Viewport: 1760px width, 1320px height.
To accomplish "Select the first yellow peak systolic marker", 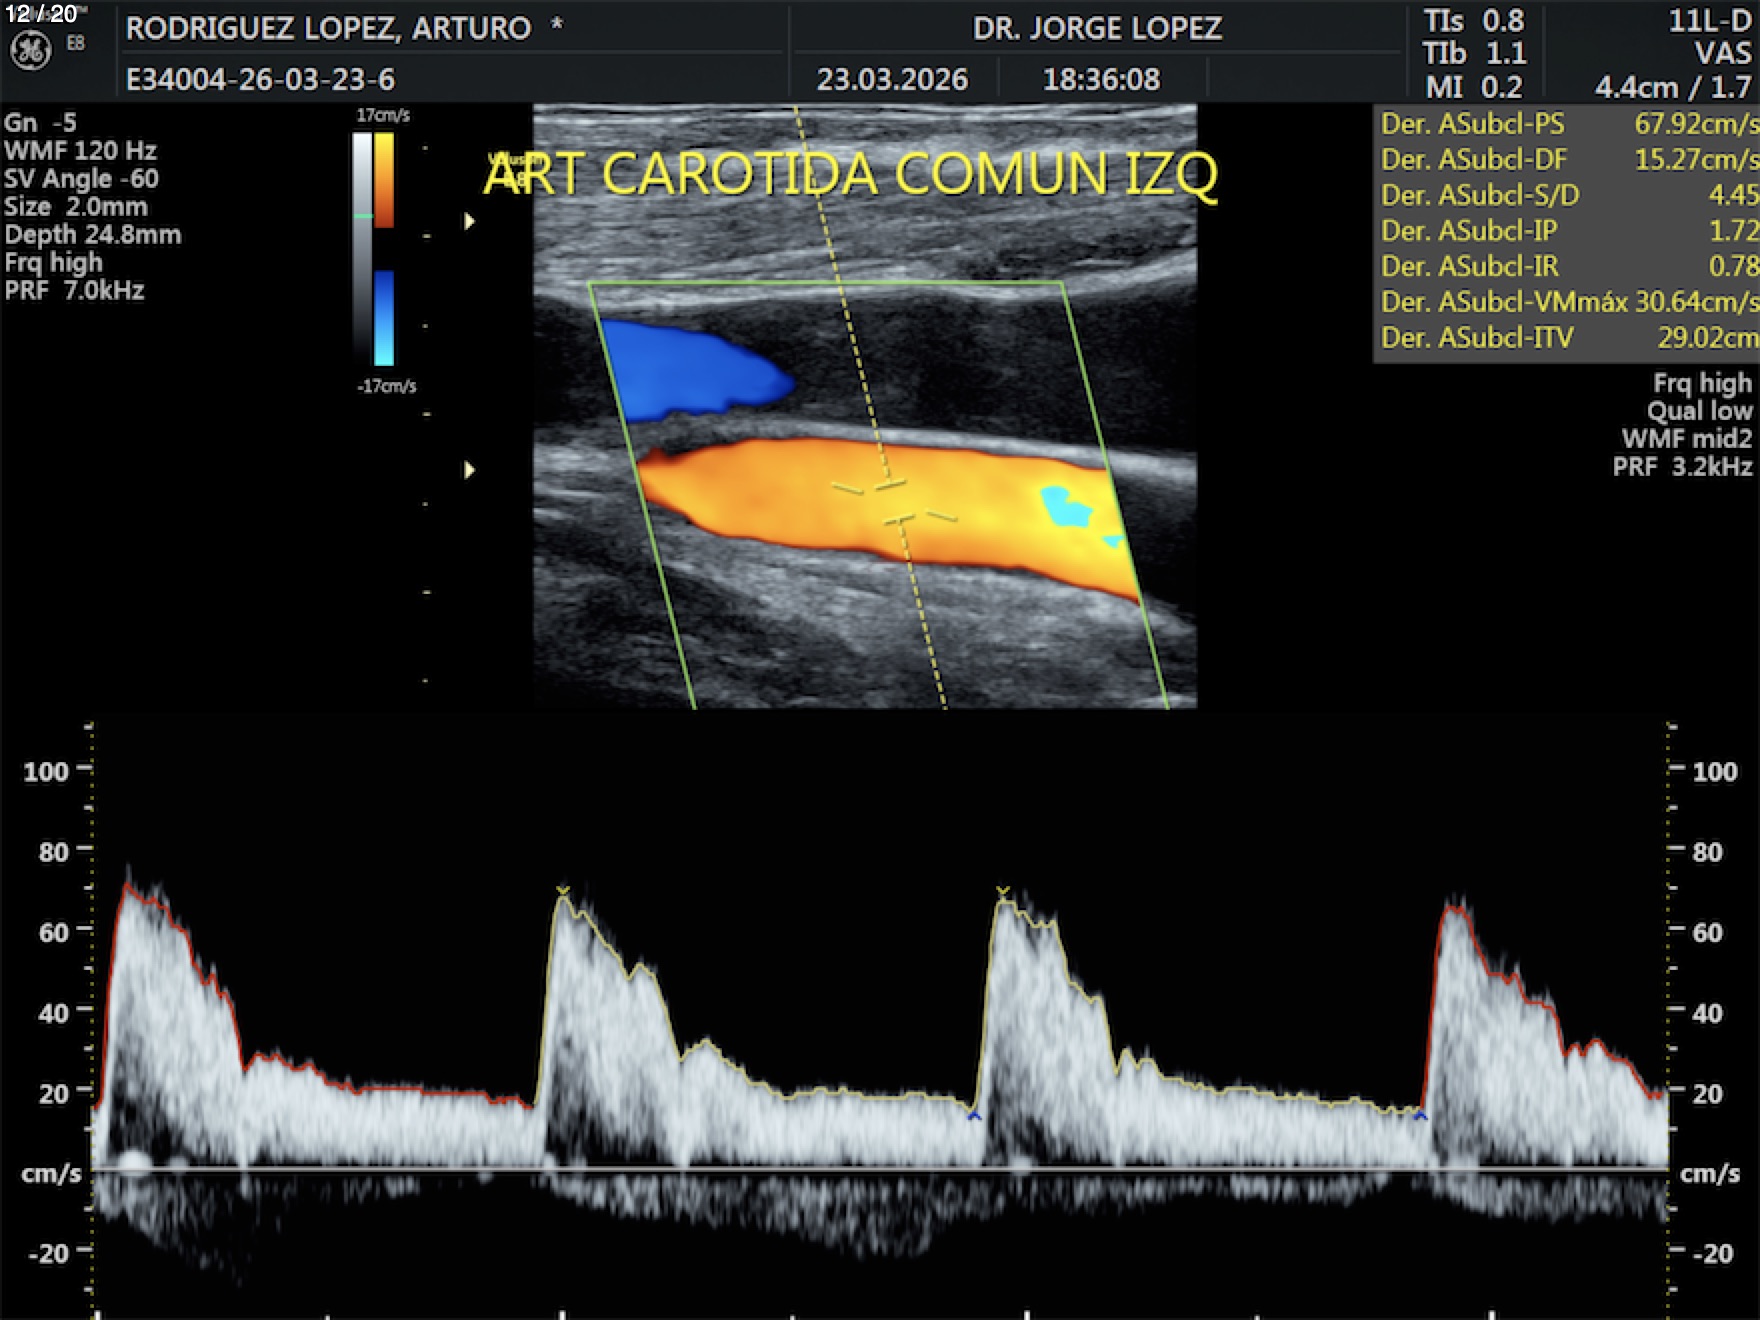I will click(x=563, y=890).
